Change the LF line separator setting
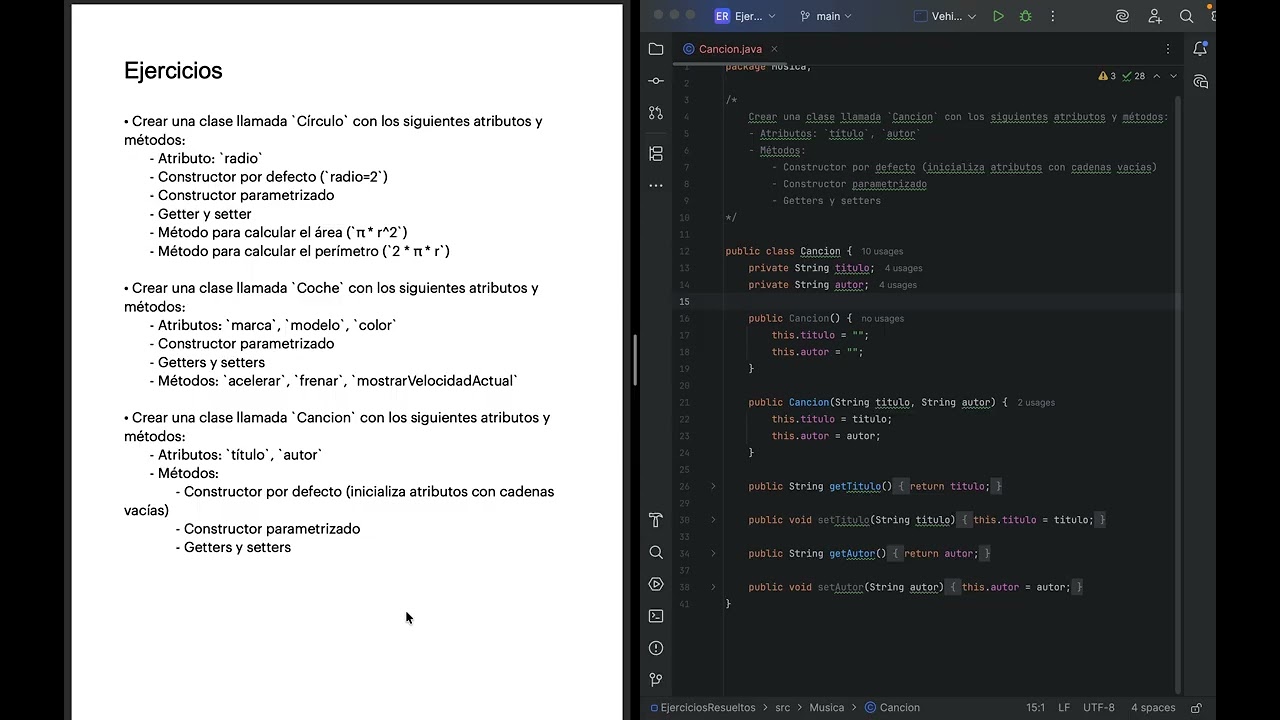This screenshot has width=1280, height=720. [x=1064, y=708]
